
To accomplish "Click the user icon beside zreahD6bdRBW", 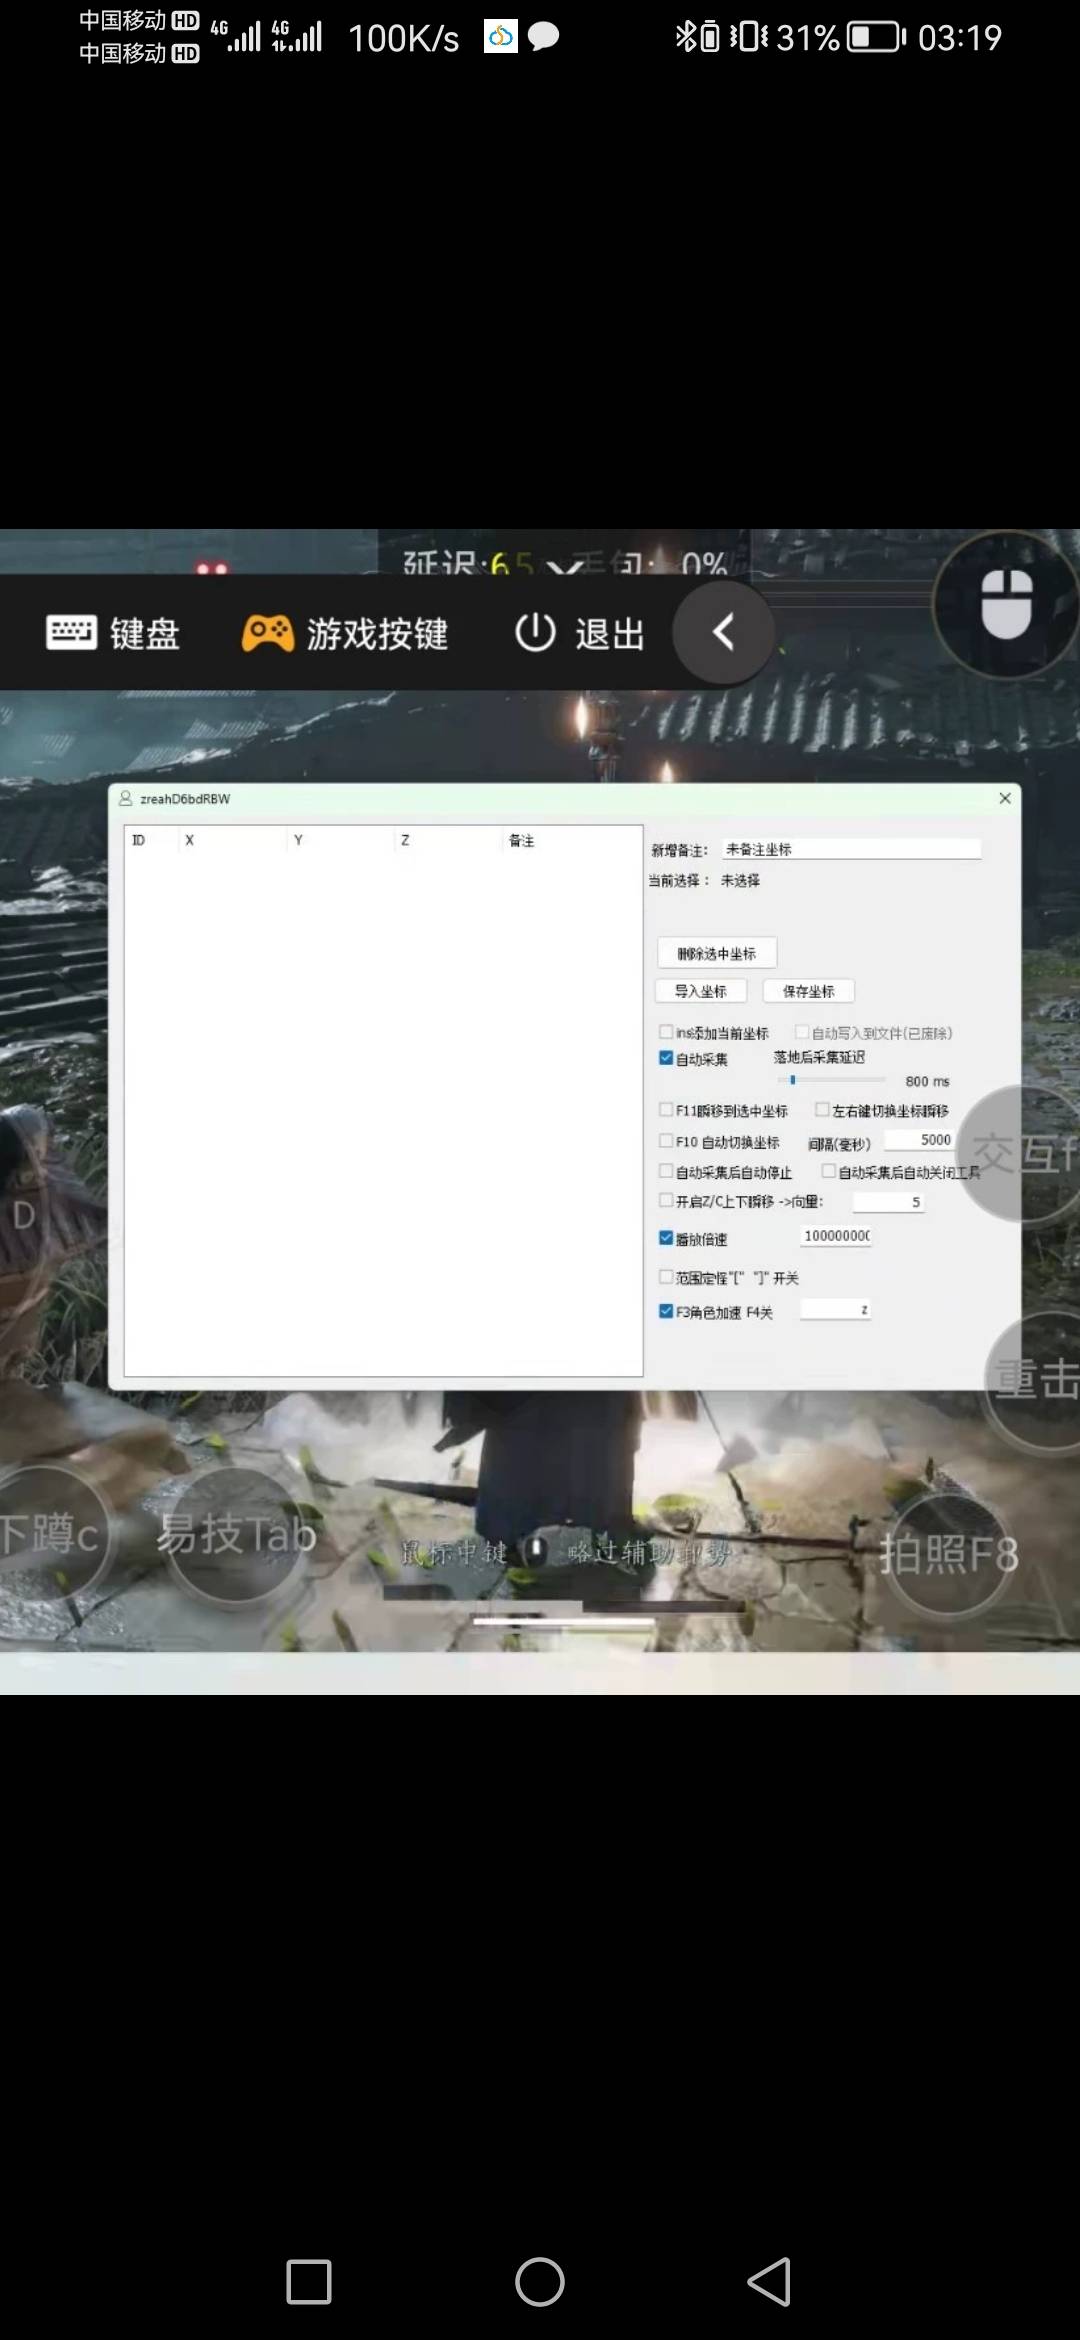I will tap(126, 798).
